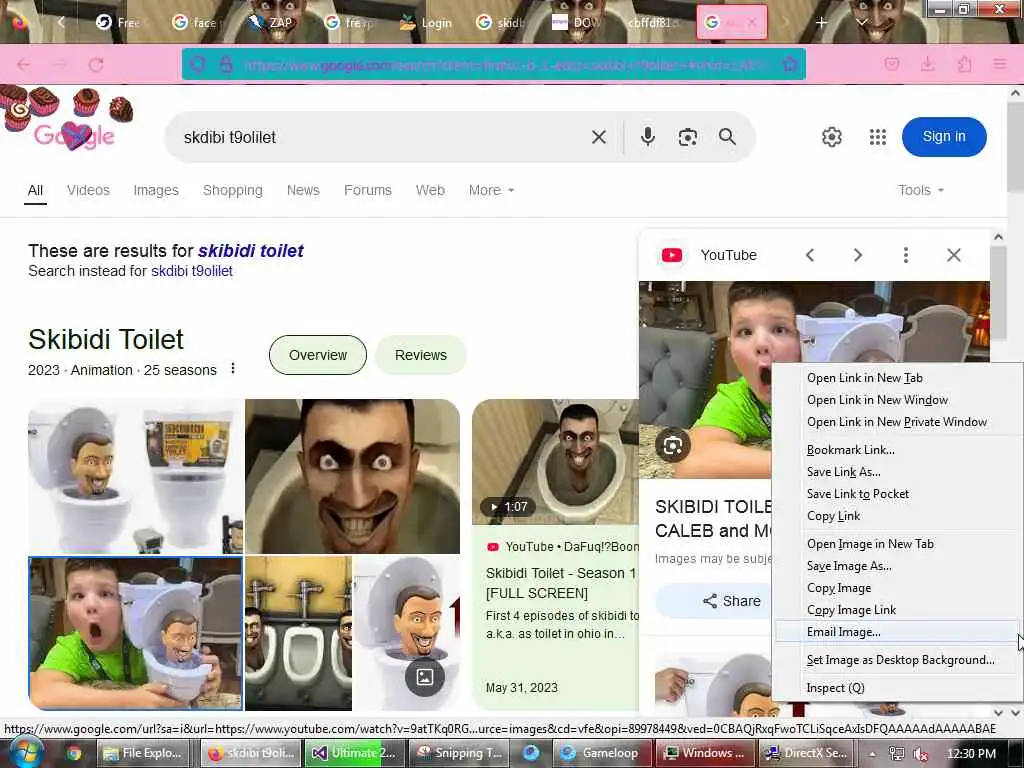
Task: Select the Reviews chip
Action: pos(421,355)
